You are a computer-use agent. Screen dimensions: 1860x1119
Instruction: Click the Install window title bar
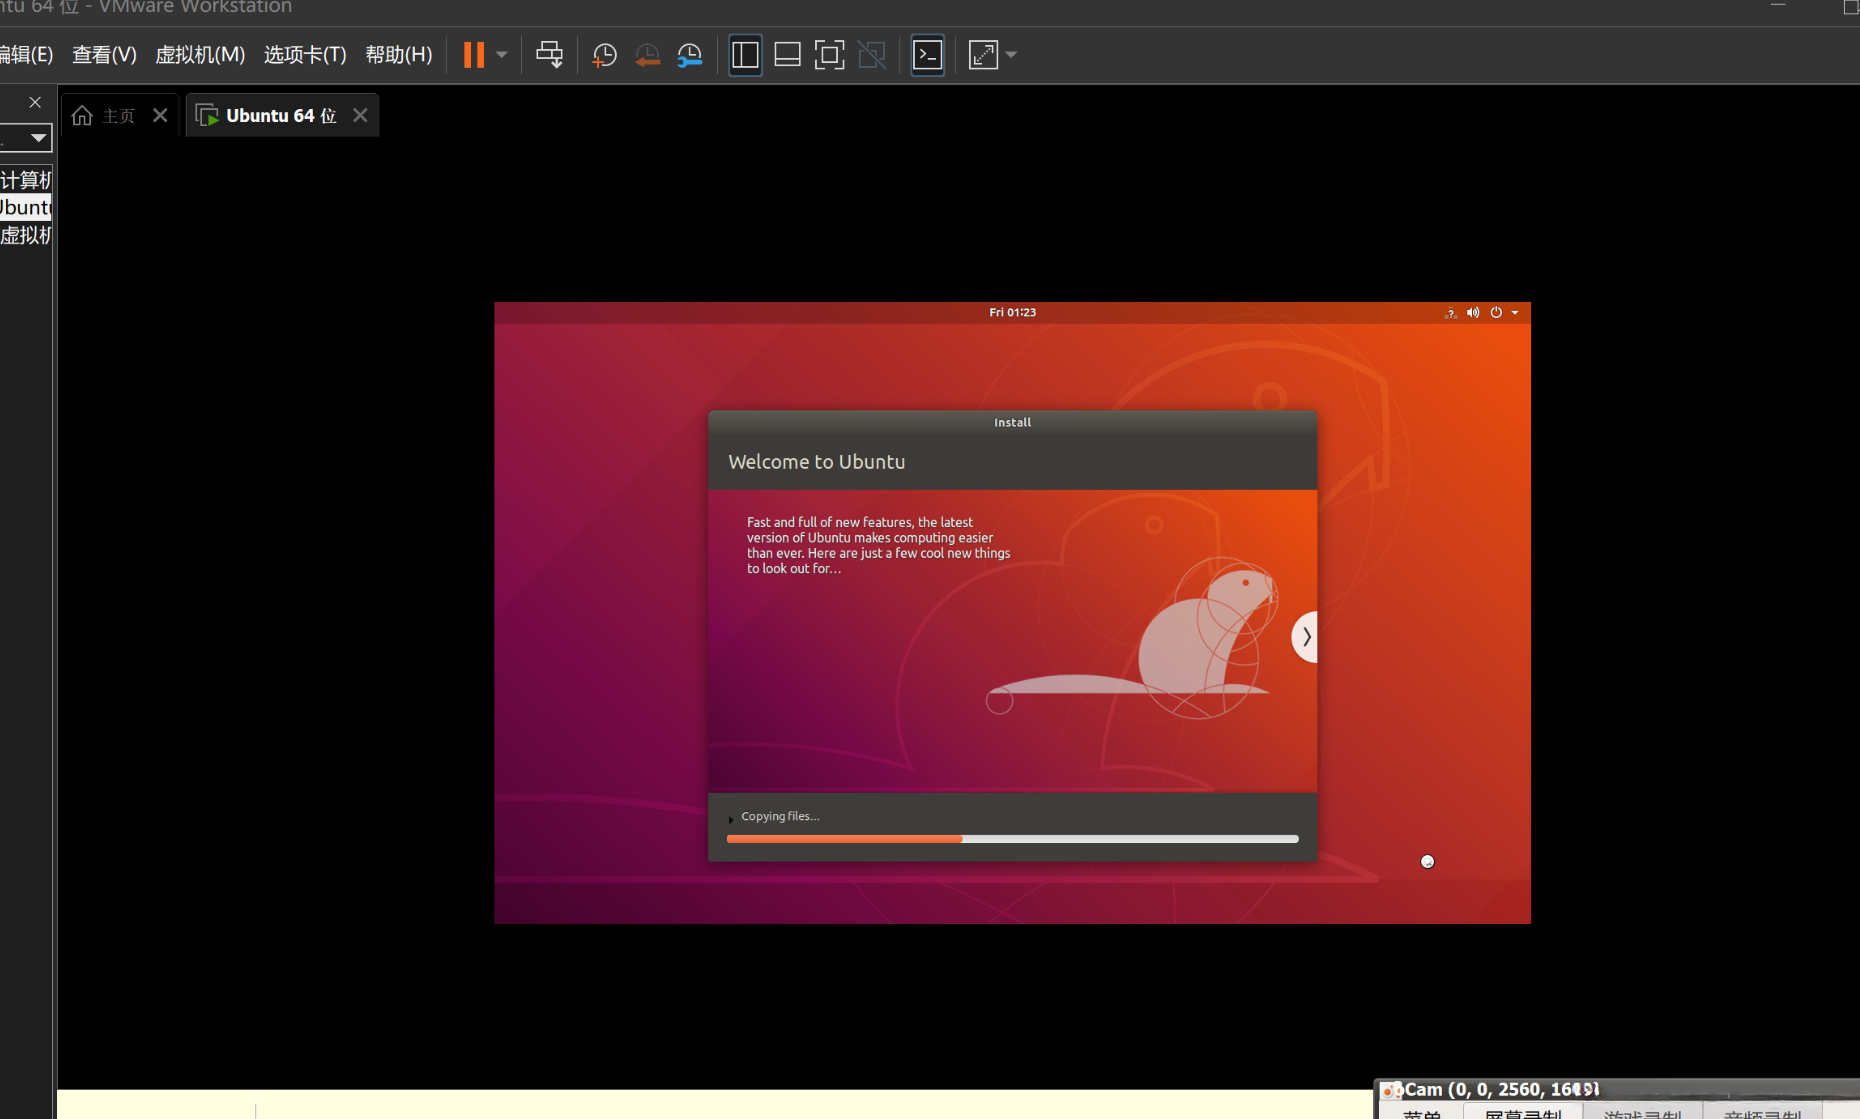tap(1012, 422)
